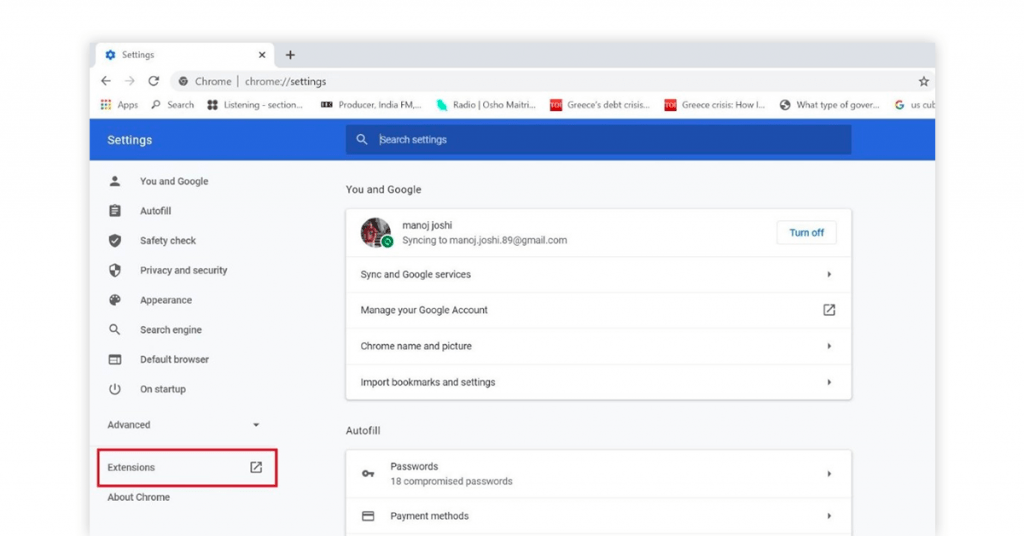Open the Search bookmark
1024x536 pixels.
pos(172,104)
